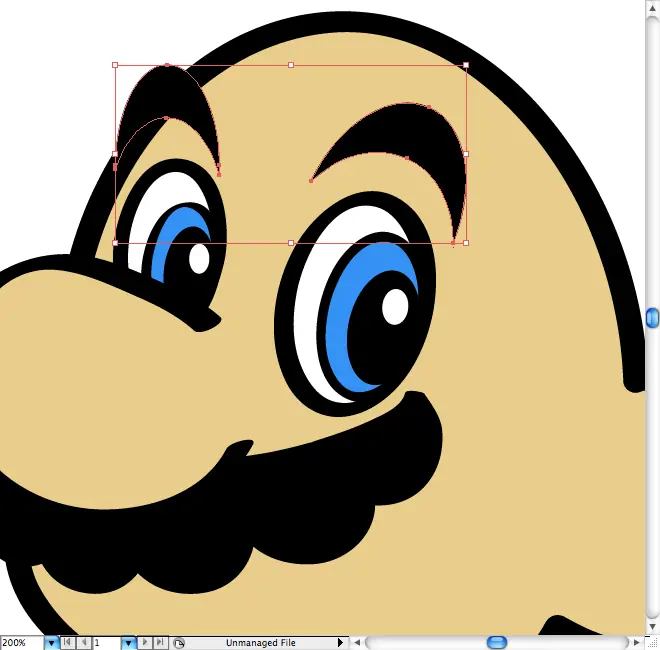Click the bottom-left bounding box handle
This screenshot has height=650, width=660.
tap(115, 243)
